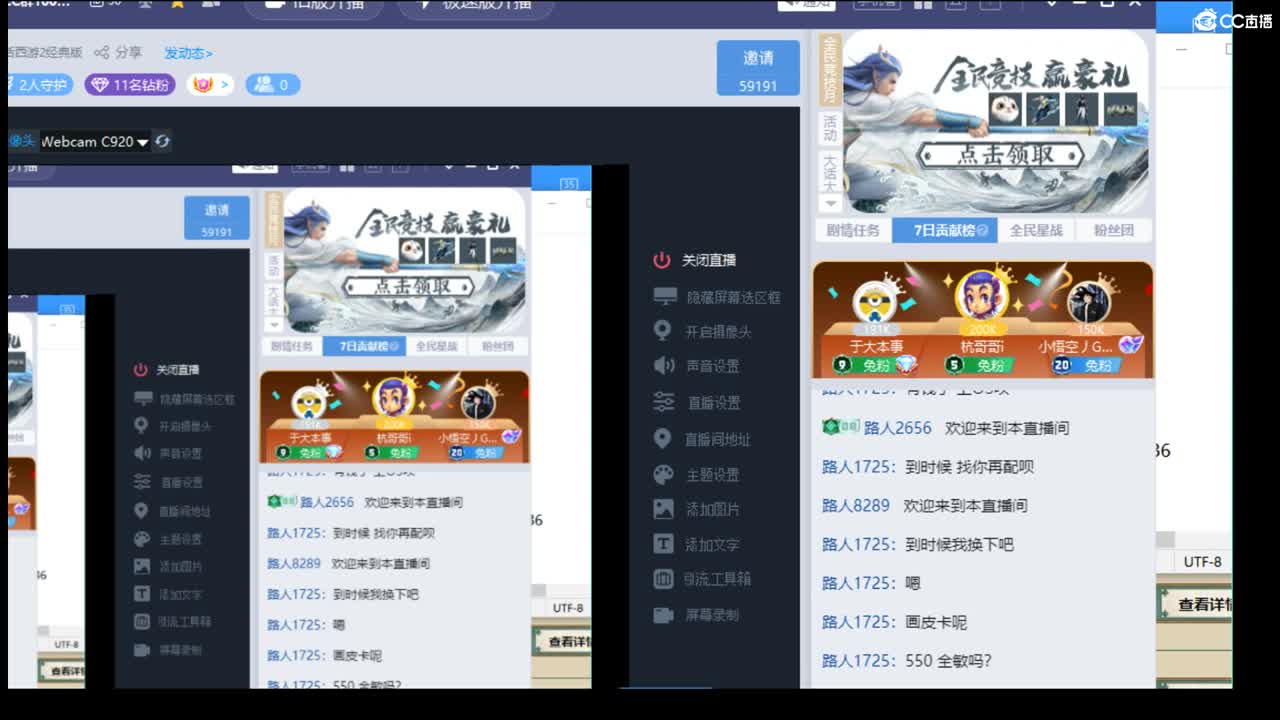Open 声音设置 speaker icon

tap(664, 366)
